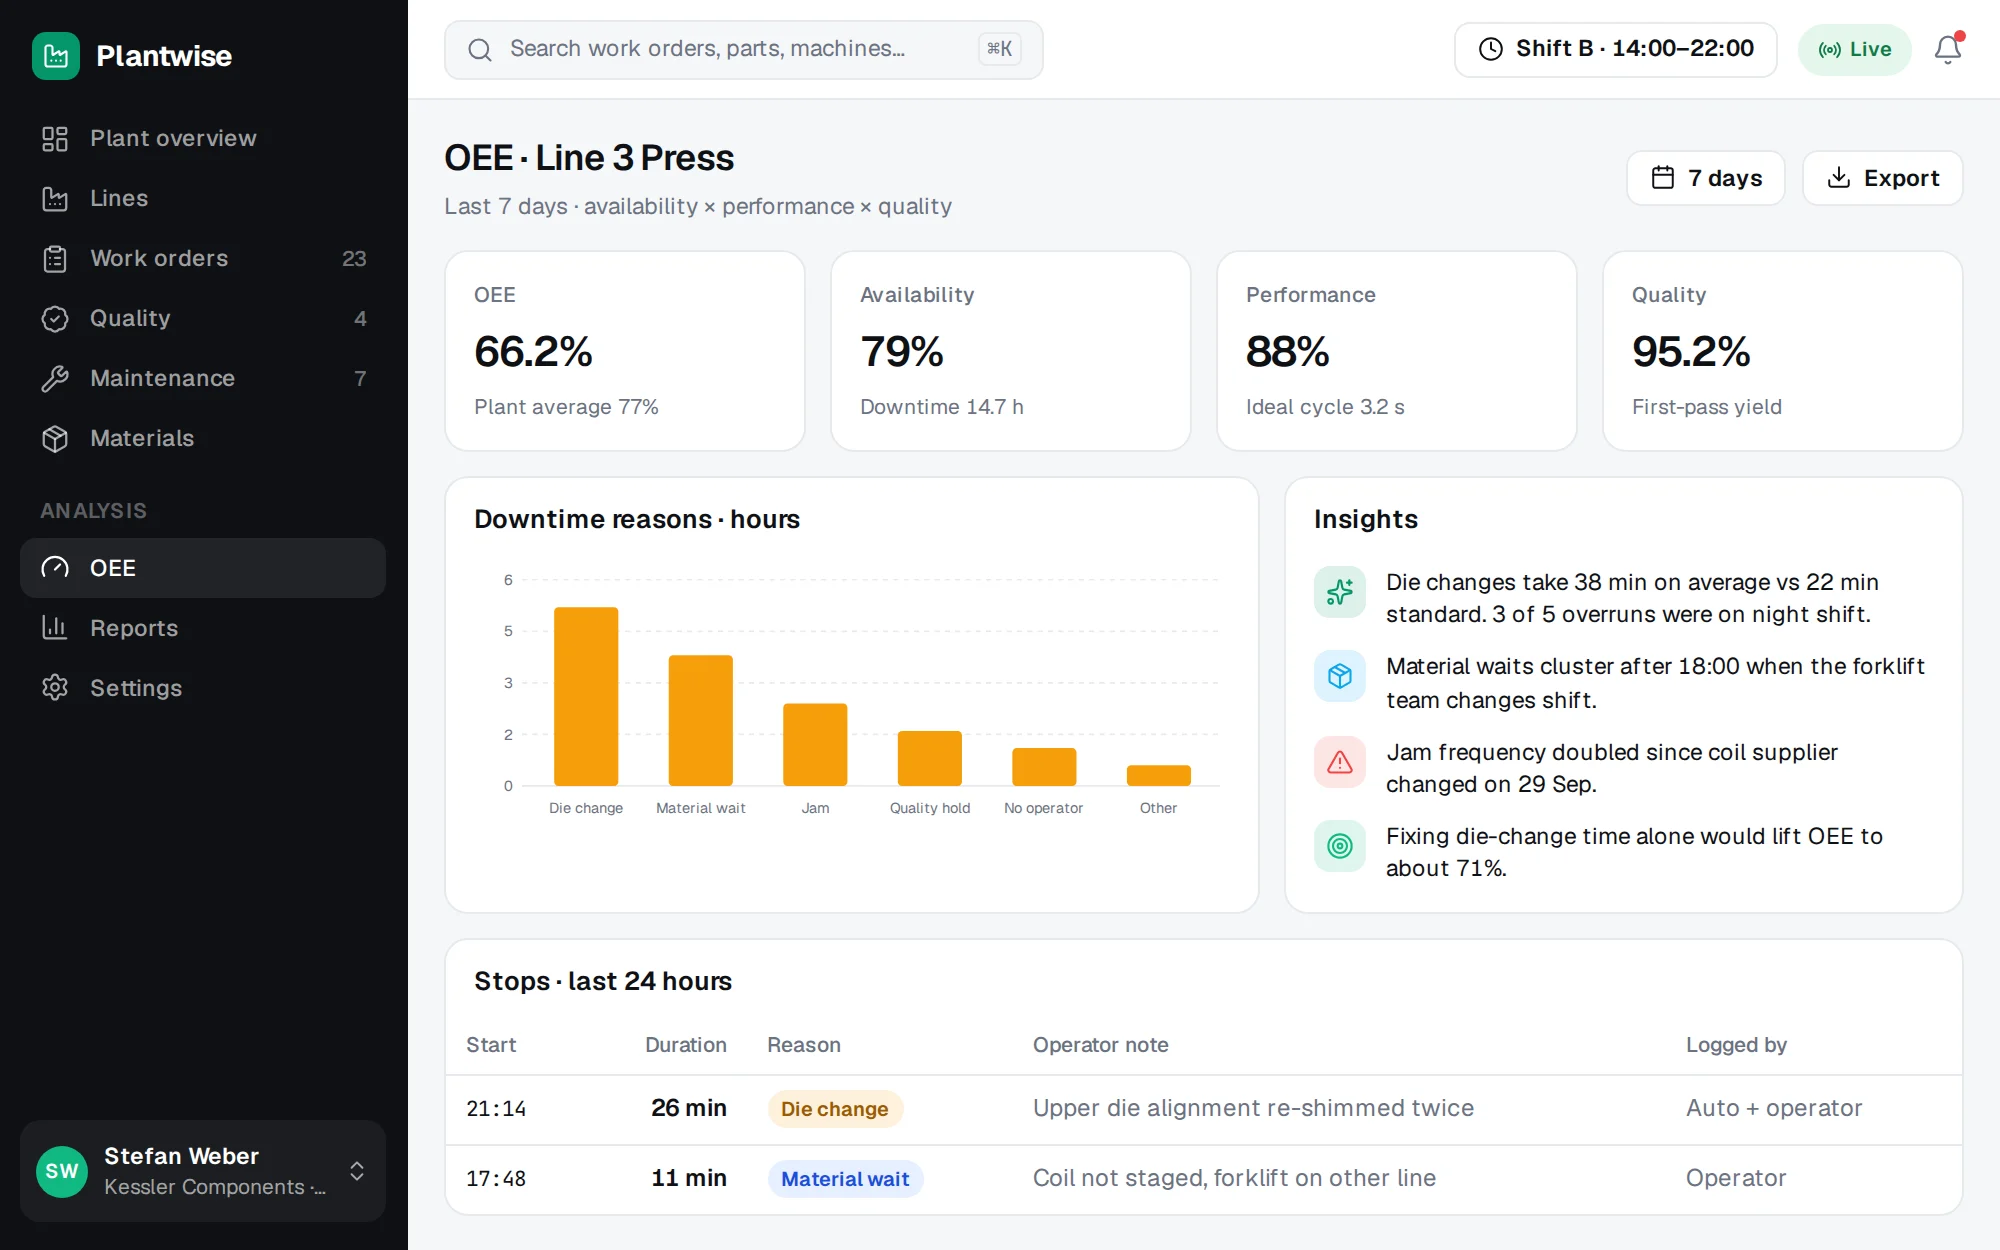Click the SW user avatar
Viewport: 2000px width, 1250px height.
[62, 1171]
